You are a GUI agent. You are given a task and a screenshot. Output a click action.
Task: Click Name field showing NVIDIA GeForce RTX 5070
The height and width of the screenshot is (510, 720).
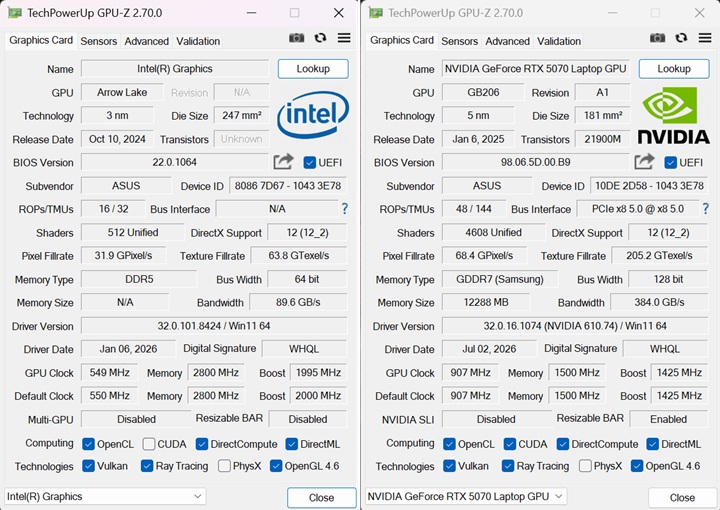point(536,69)
